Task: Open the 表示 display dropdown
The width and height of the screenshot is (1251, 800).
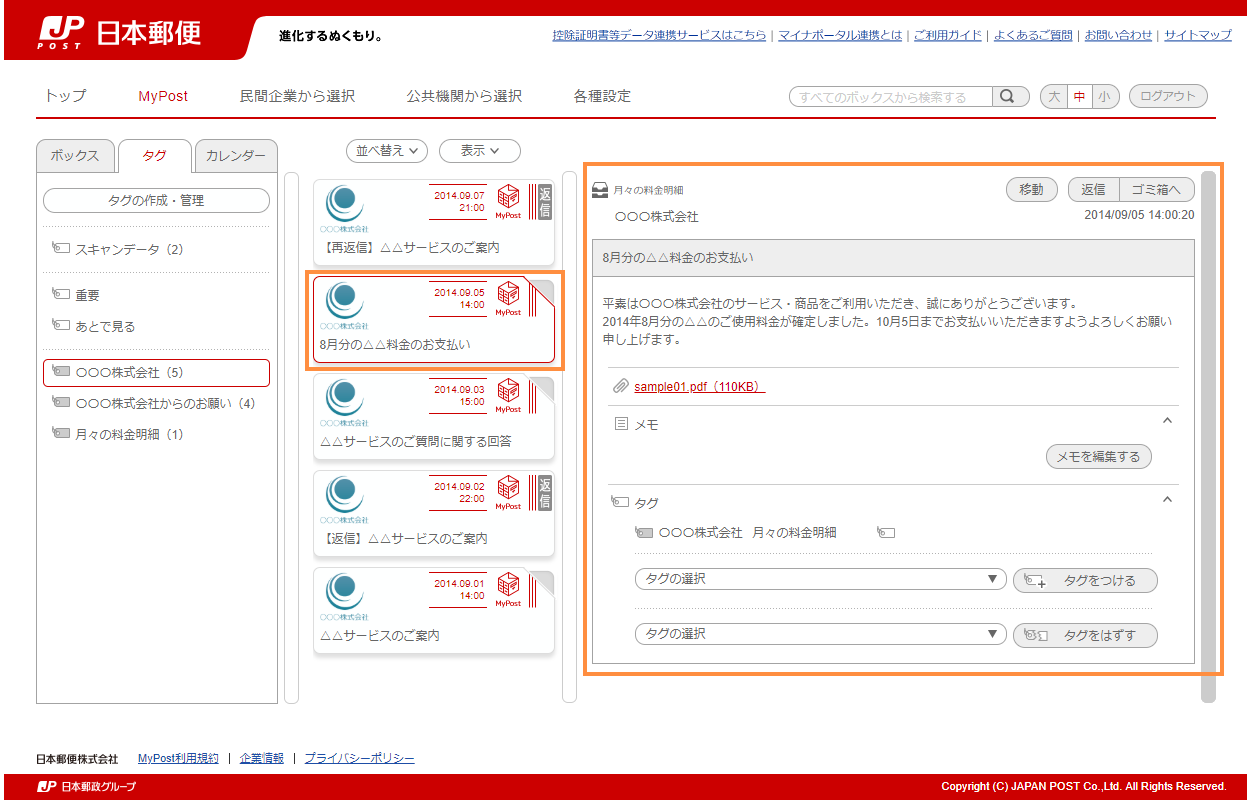Action: click(x=480, y=150)
